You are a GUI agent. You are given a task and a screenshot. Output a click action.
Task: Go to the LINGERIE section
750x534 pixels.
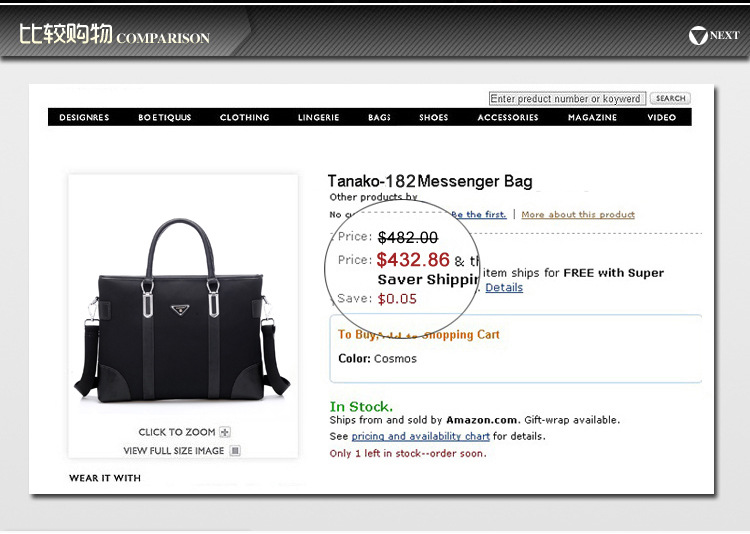[x=319, y=117]
